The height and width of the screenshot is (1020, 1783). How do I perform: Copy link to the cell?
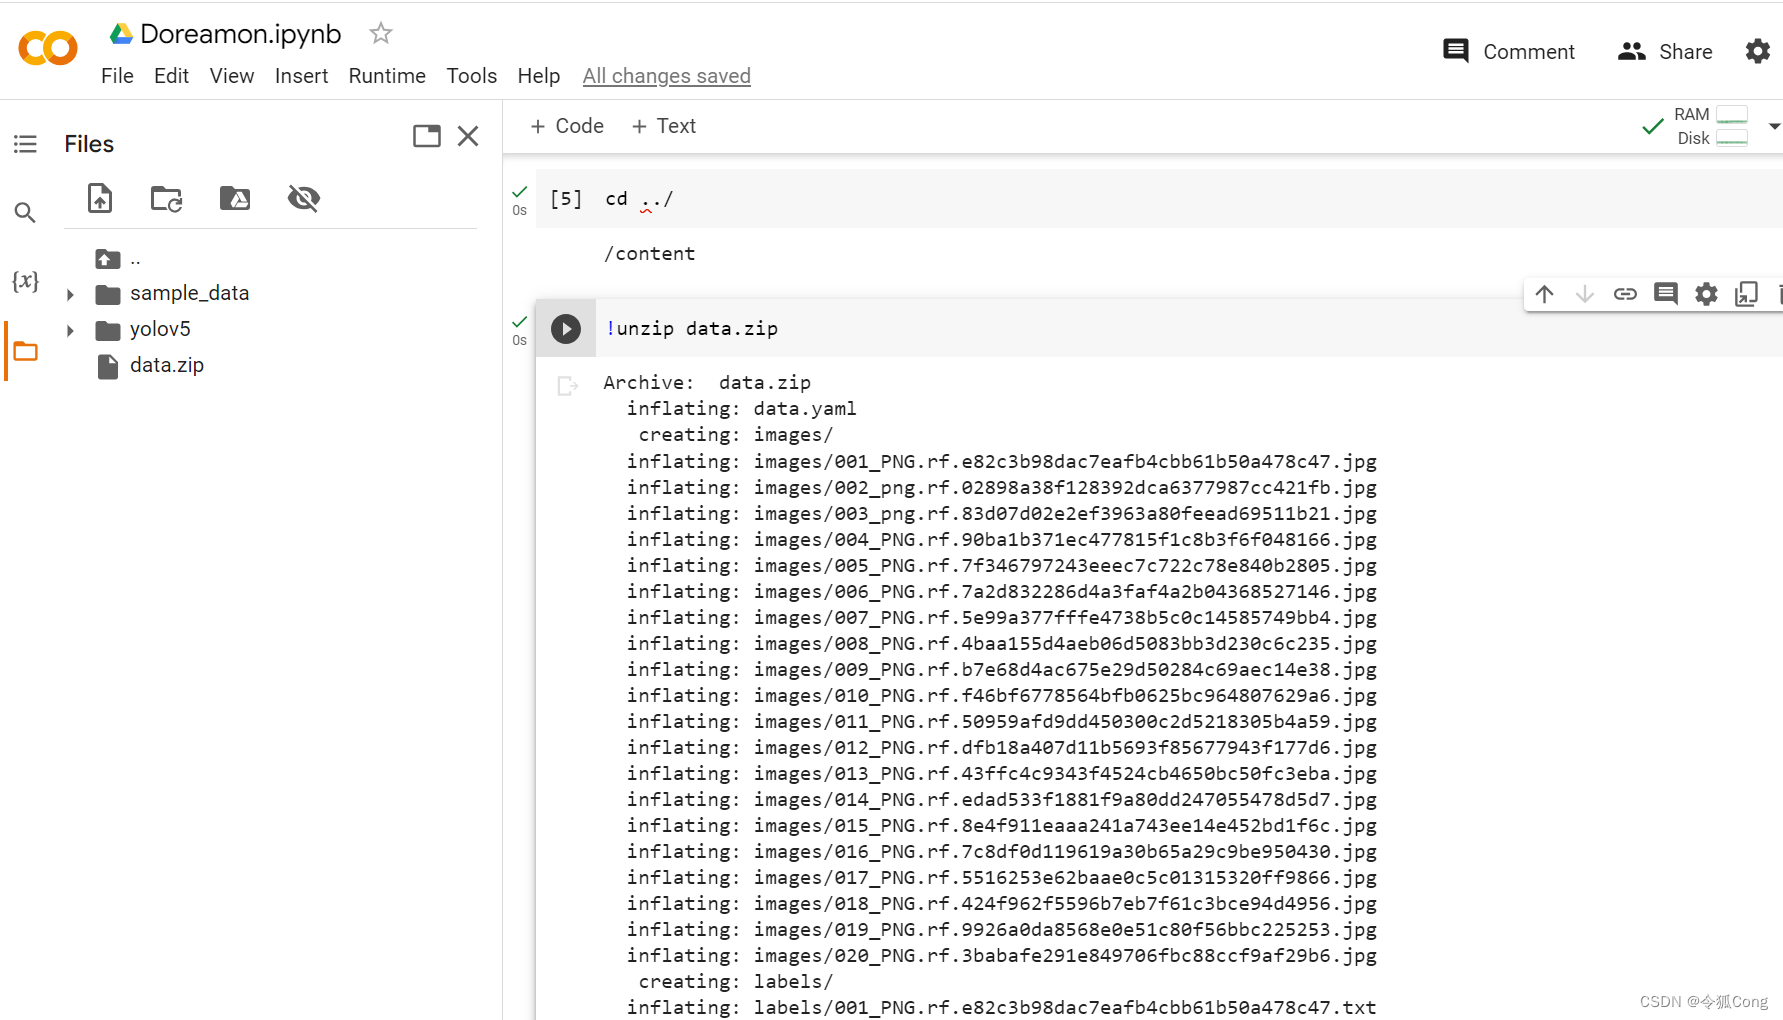pyautogui.click(x=1625, y=294)
